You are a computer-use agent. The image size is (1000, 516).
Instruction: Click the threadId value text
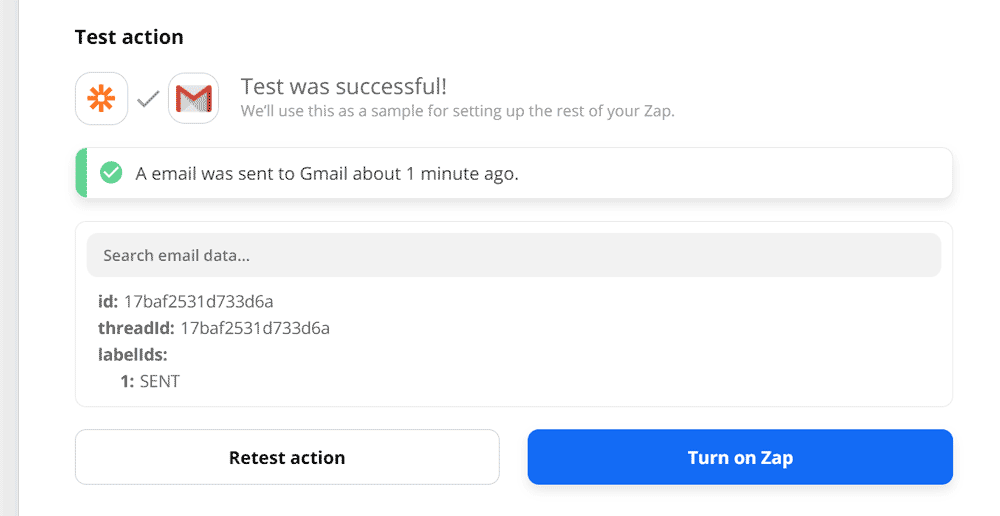255,328
